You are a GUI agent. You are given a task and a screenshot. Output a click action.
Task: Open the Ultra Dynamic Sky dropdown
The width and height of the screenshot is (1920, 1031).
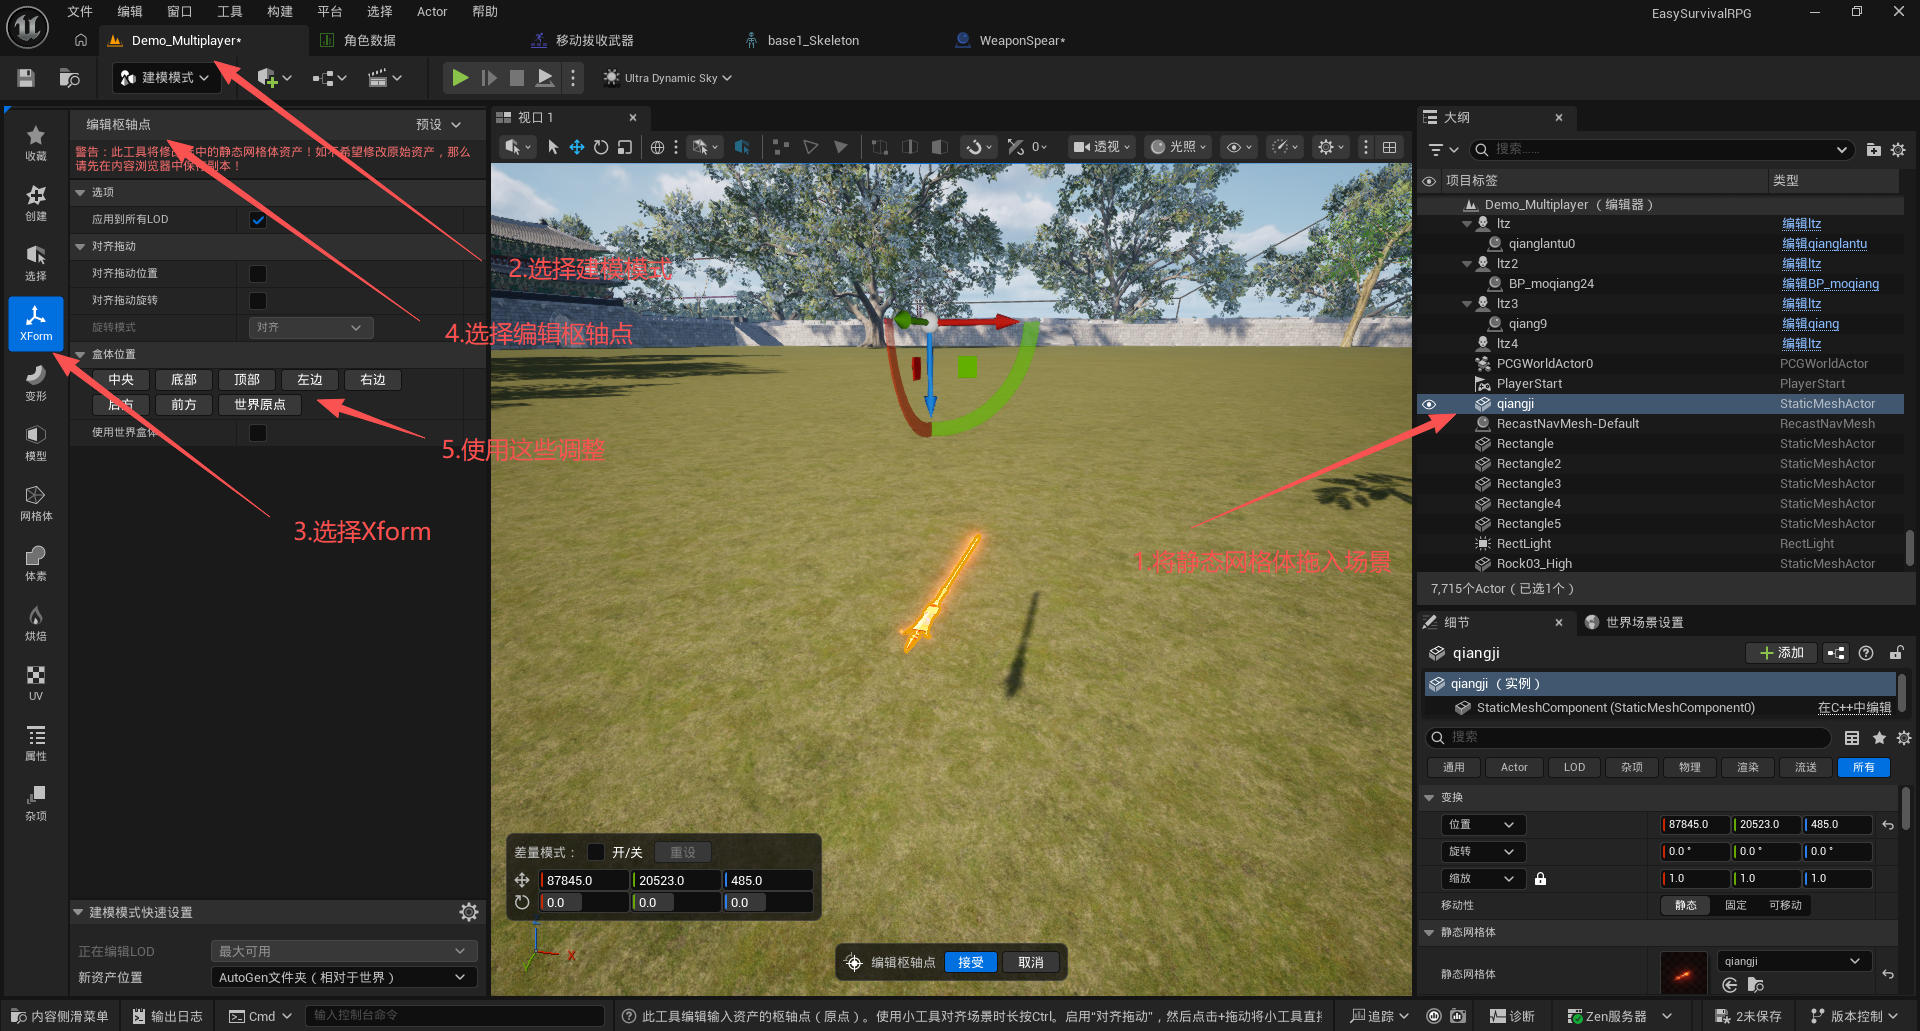[668, 78]
